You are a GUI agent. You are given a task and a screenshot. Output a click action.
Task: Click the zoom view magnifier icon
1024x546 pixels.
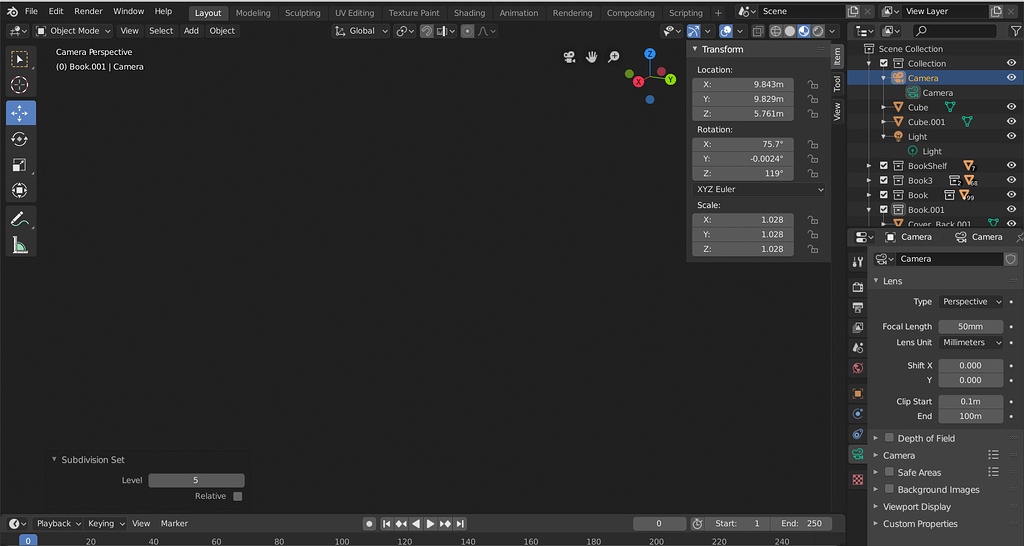coord(613,57)
